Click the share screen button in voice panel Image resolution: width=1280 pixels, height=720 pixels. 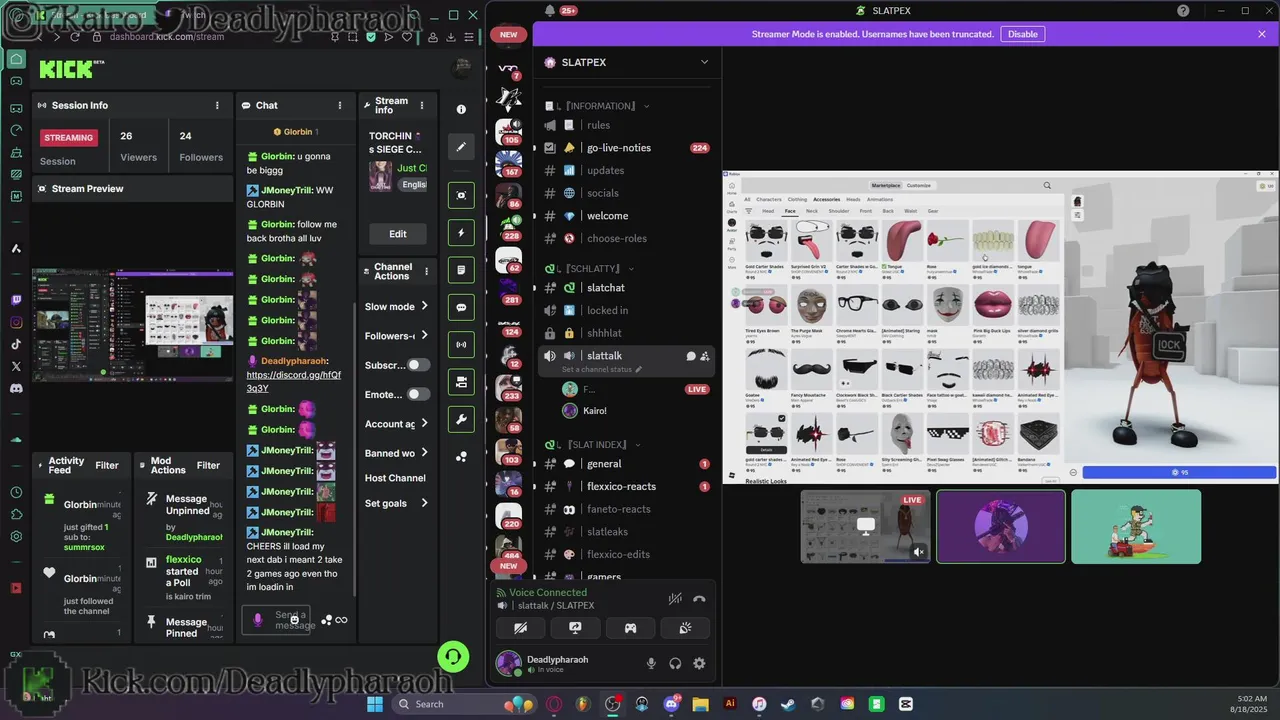click(575, 628)
